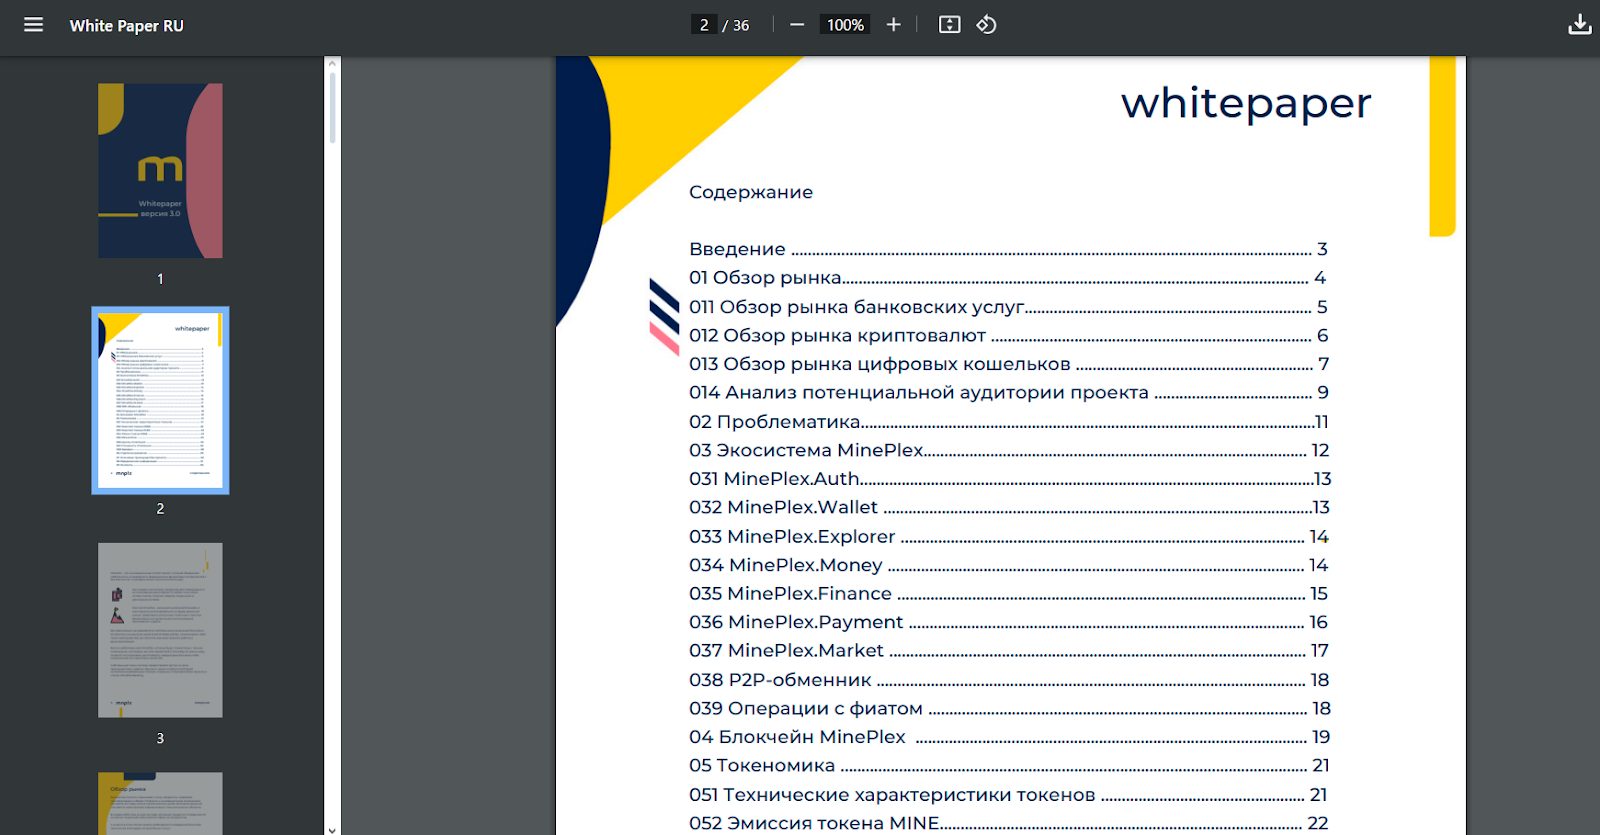1600x835 pixels.
Task: Click the '036 MinePlex.Payment' contents line
Action: click(x=1008, y=622)
